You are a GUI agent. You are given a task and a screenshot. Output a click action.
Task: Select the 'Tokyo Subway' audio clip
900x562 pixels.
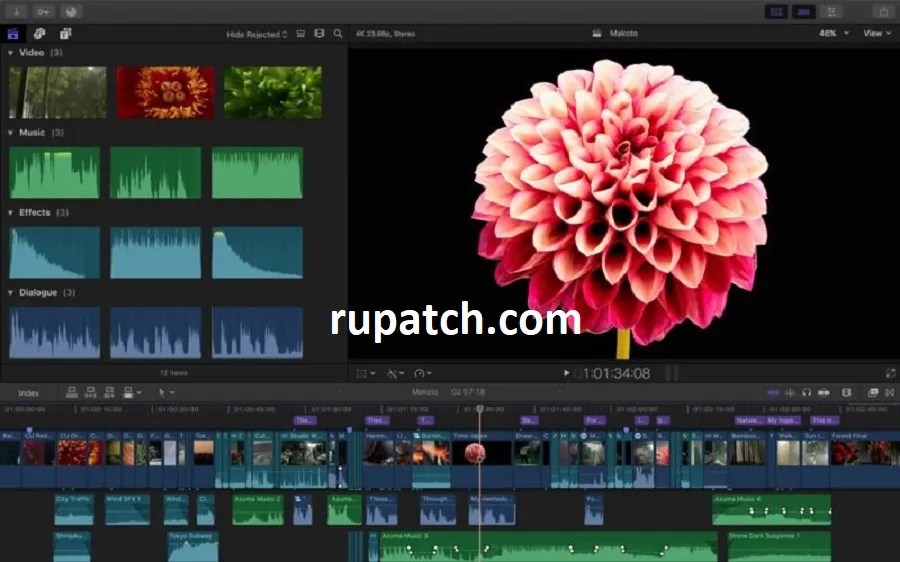click(193, 547)
